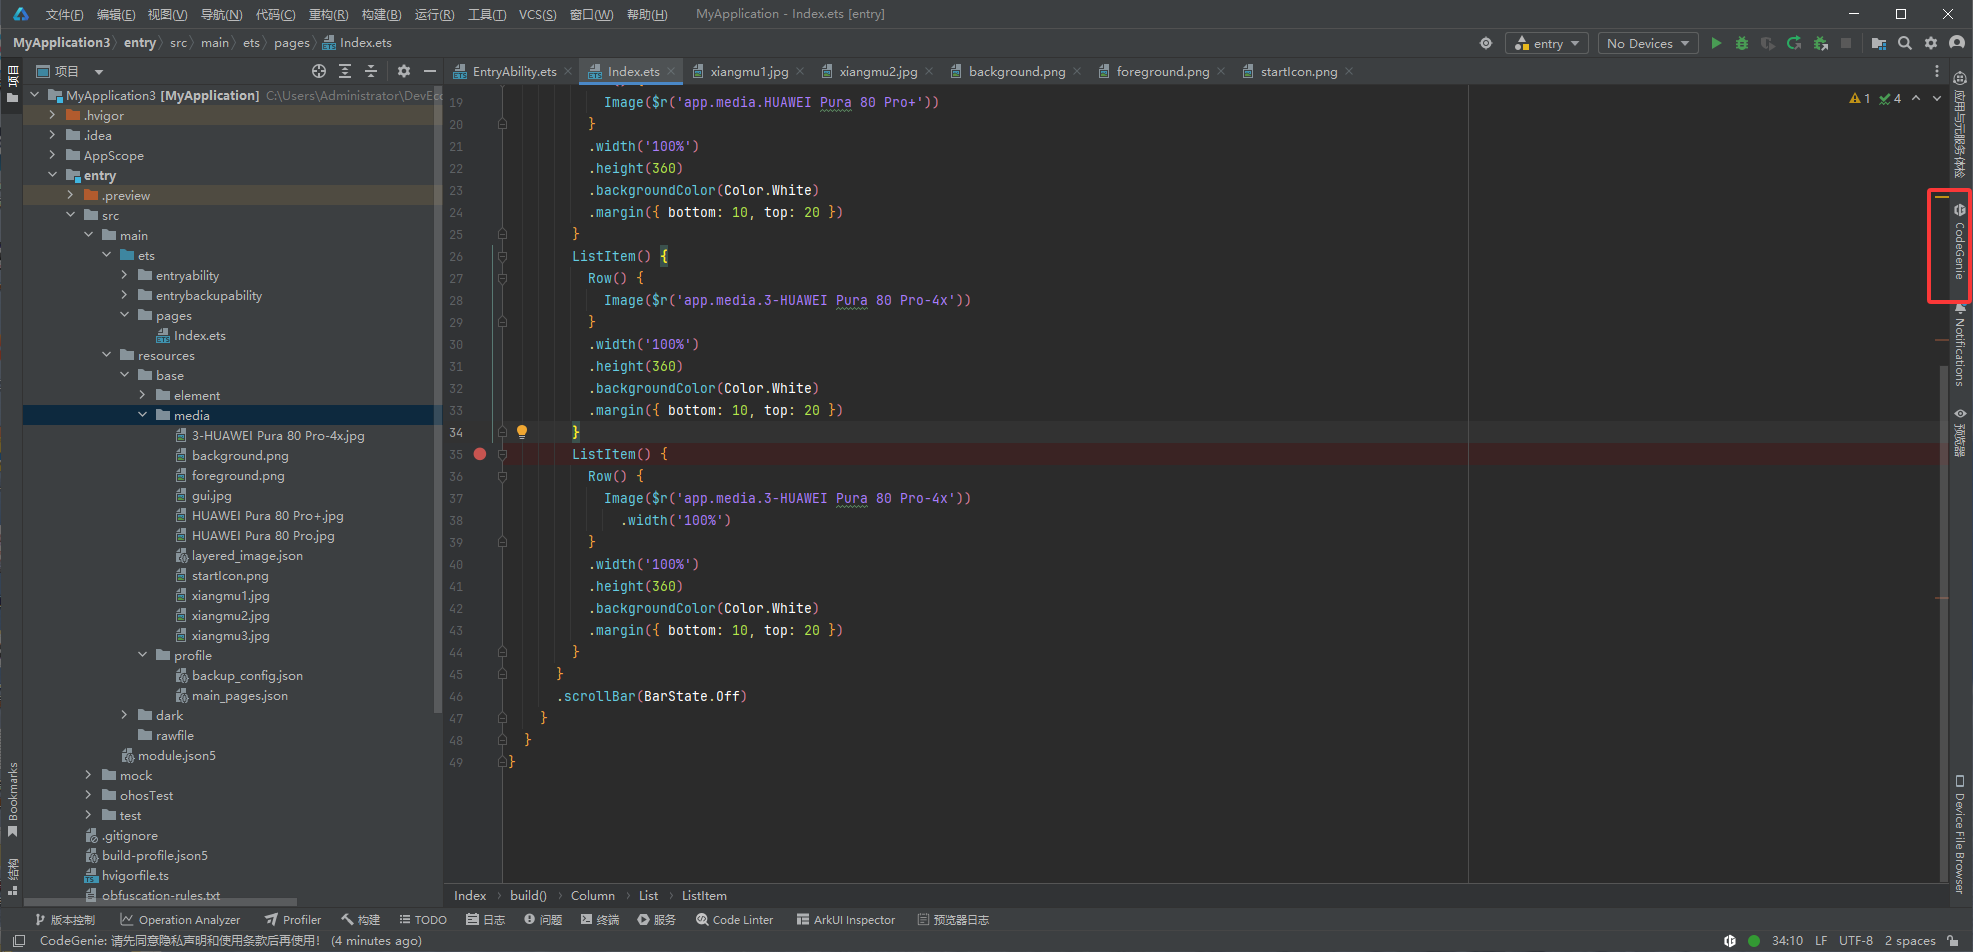Jump to previous highlighted error up arrow
The width and height of the screenshot is (1973, 952).
[x=1916, y=98]
